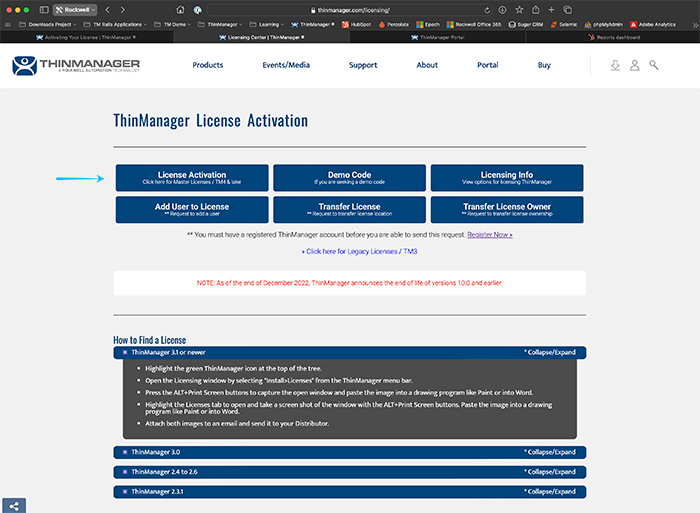Switch to the Activating Your License tab
700x513 pixels.
[x=86, y=38]
